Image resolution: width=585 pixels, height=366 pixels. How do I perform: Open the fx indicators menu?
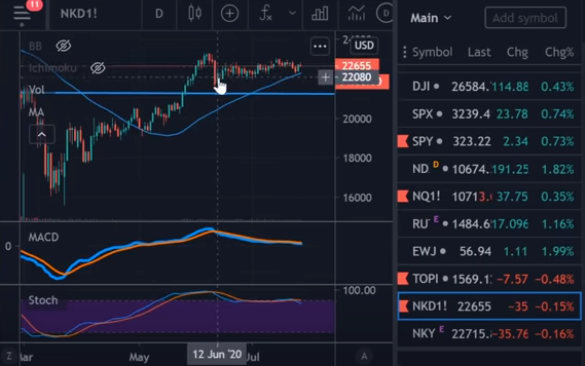point(265,14)
